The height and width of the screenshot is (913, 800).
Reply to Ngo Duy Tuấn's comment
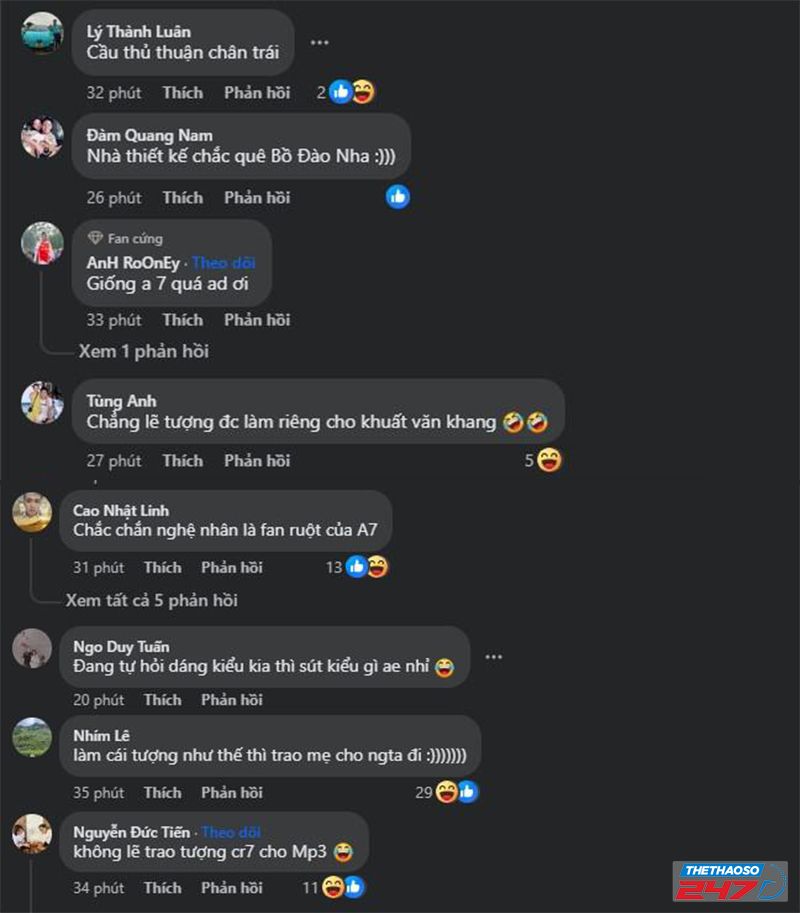231,700
